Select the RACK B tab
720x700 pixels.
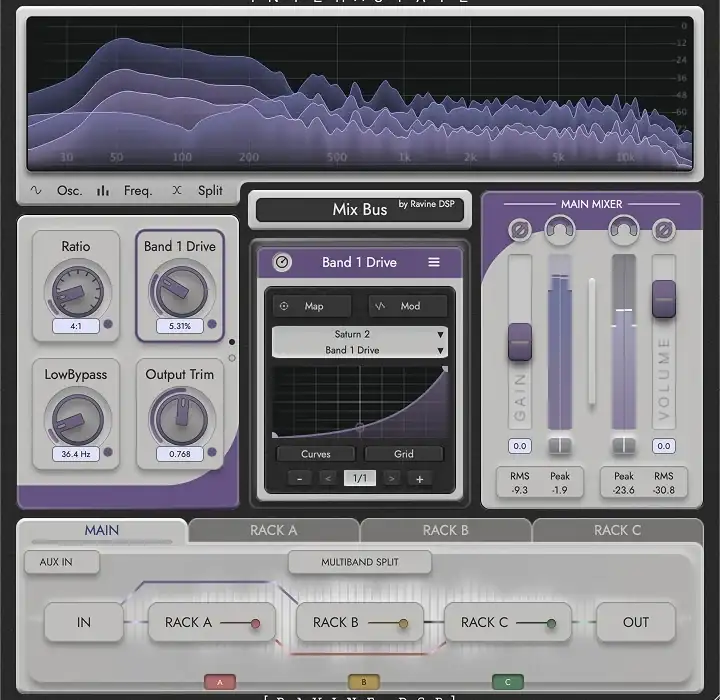pos(445,531)
